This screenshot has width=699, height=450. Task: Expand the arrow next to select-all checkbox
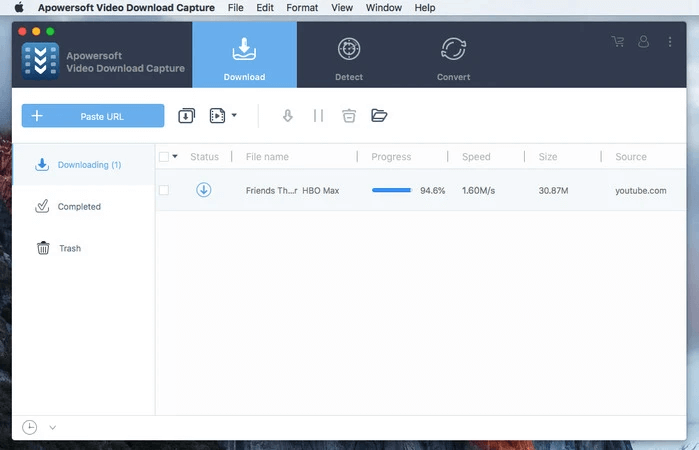tap(176, 157)
